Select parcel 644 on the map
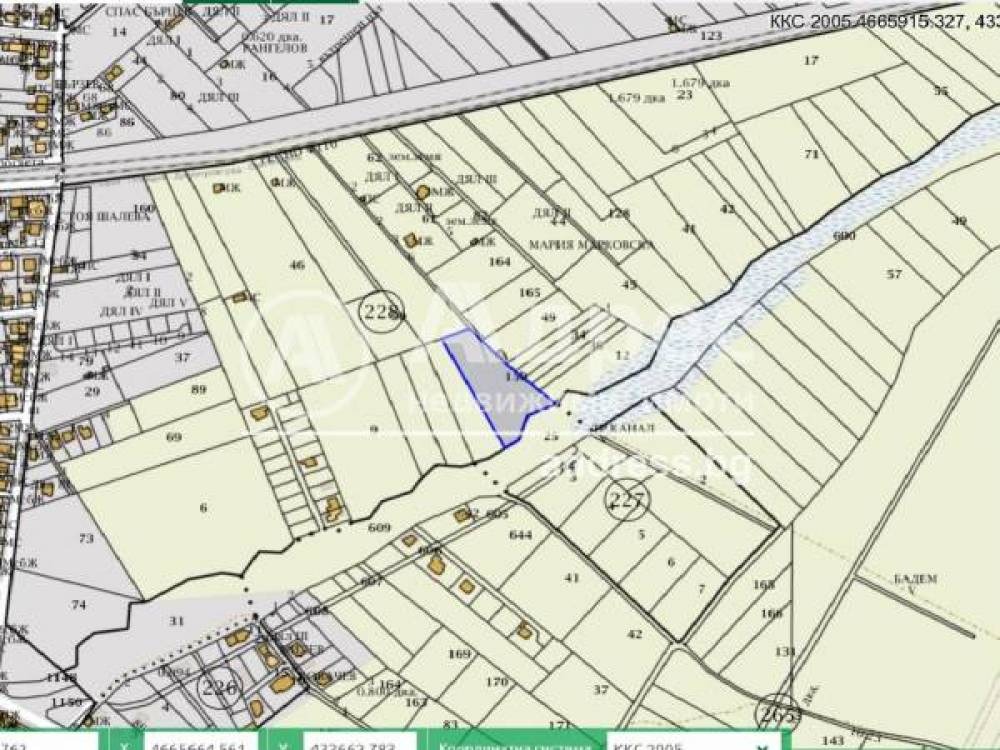The height and width of the screenshot is (750, 1000). pos(521,535)
